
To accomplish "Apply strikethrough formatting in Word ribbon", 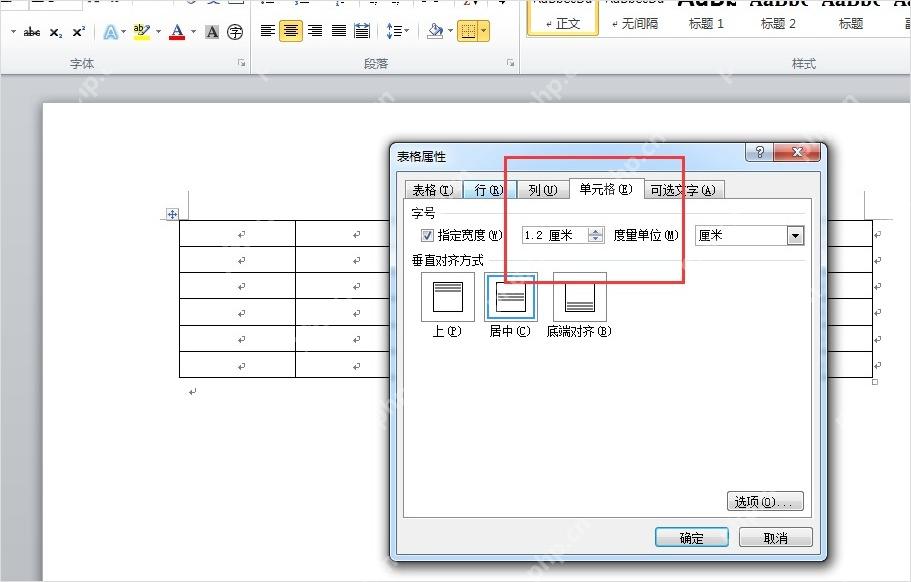I will tap(31, 32).
